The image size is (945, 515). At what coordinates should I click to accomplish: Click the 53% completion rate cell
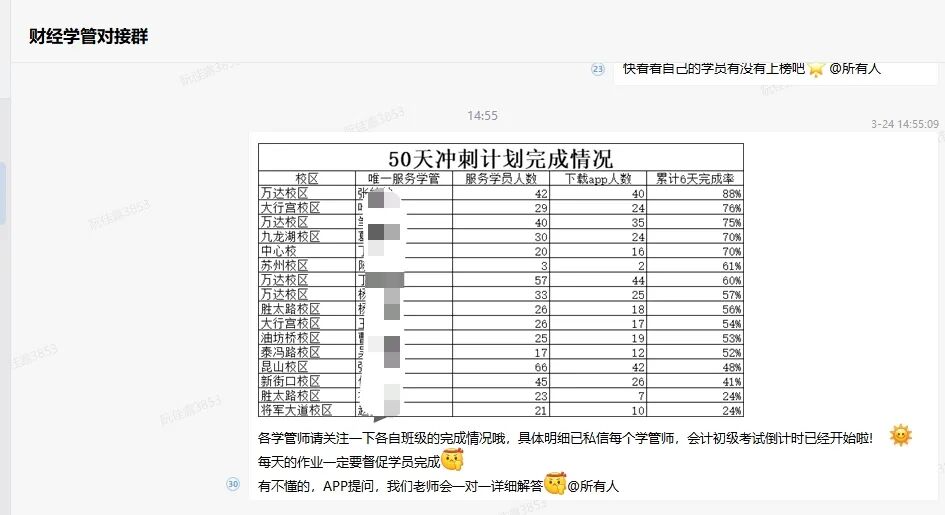[x=695, y=338]
